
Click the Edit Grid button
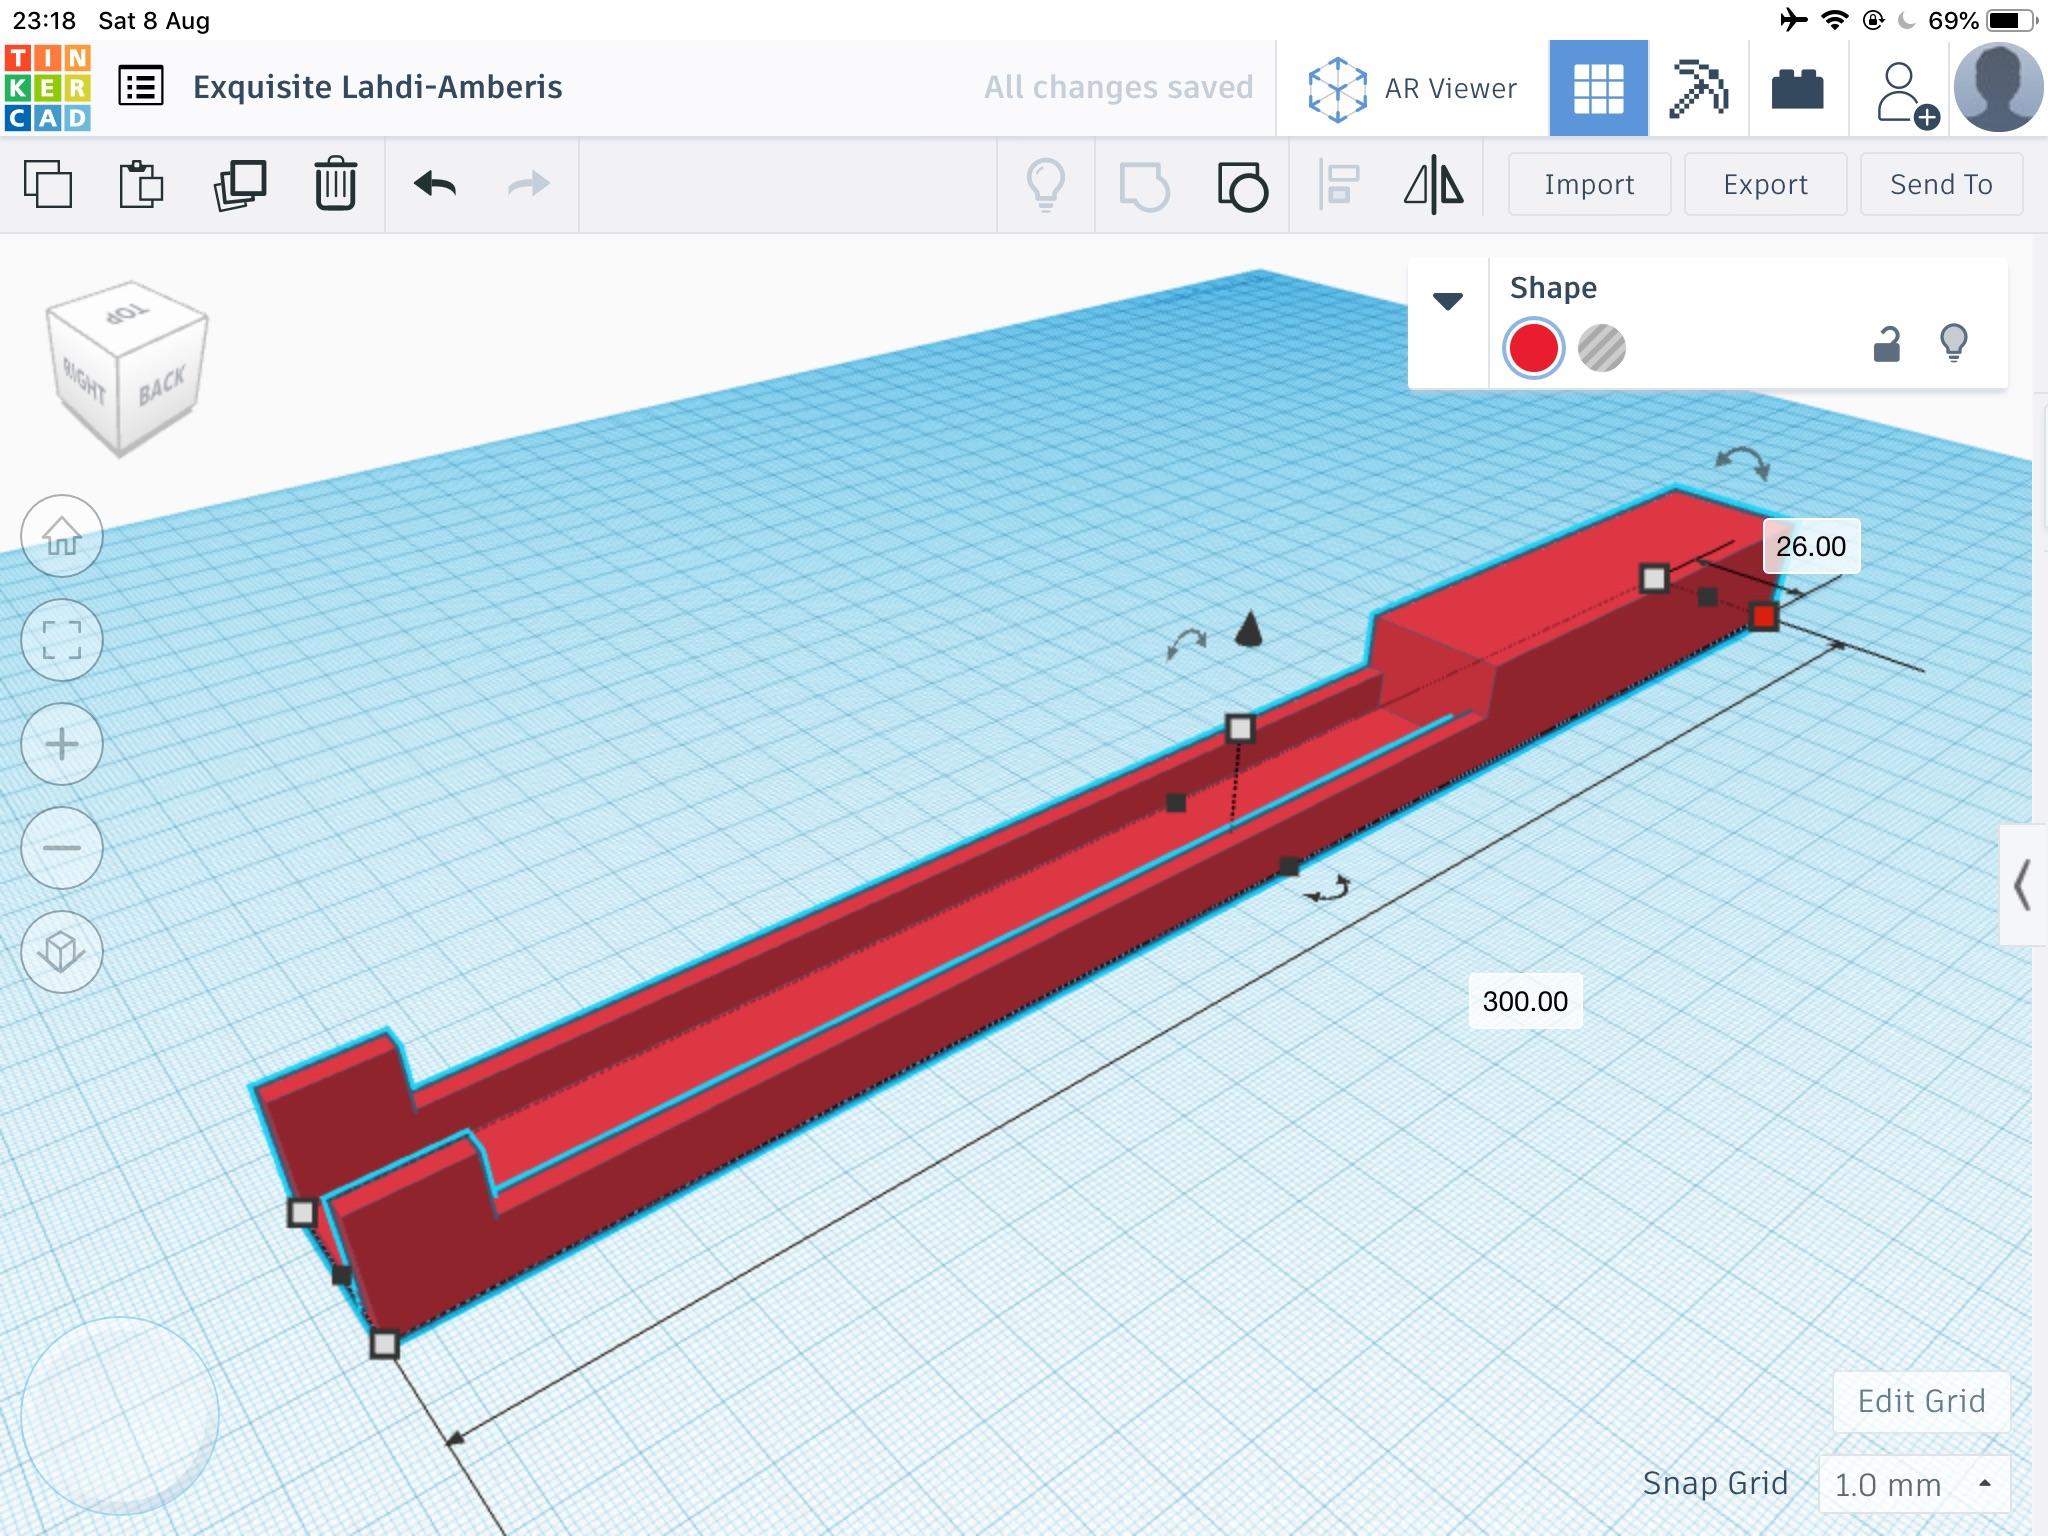click(1921, 1401)
